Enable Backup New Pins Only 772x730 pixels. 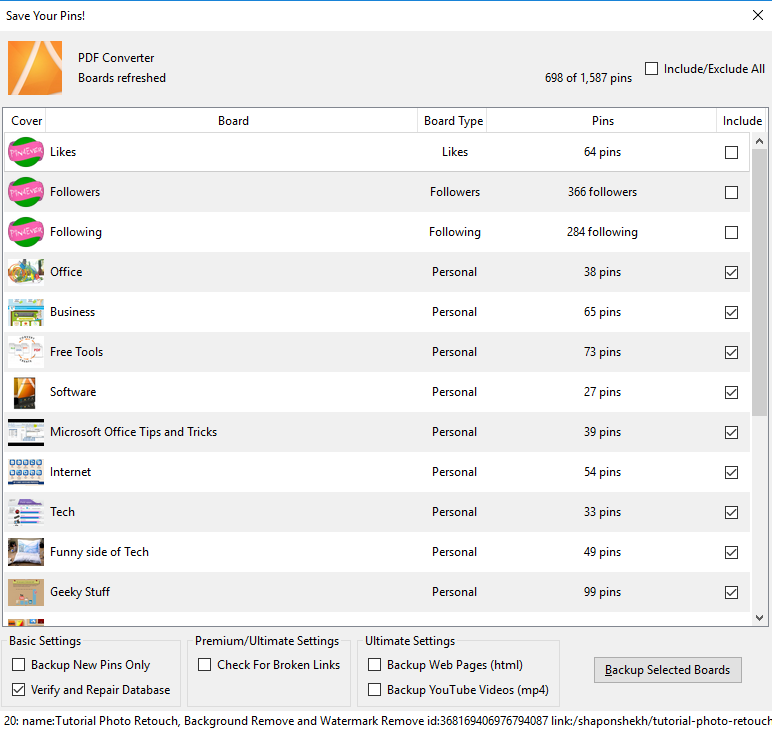(x=18, y=665)
